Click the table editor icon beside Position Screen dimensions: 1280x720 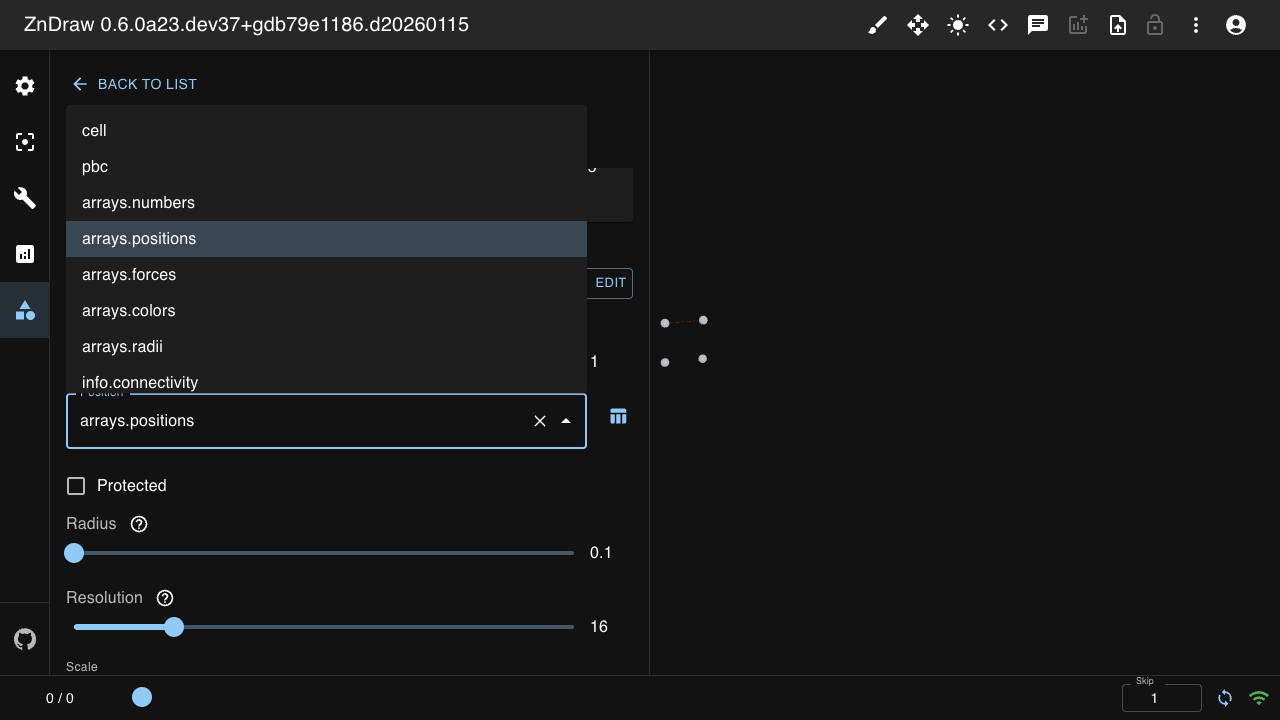tap(618, 416)
